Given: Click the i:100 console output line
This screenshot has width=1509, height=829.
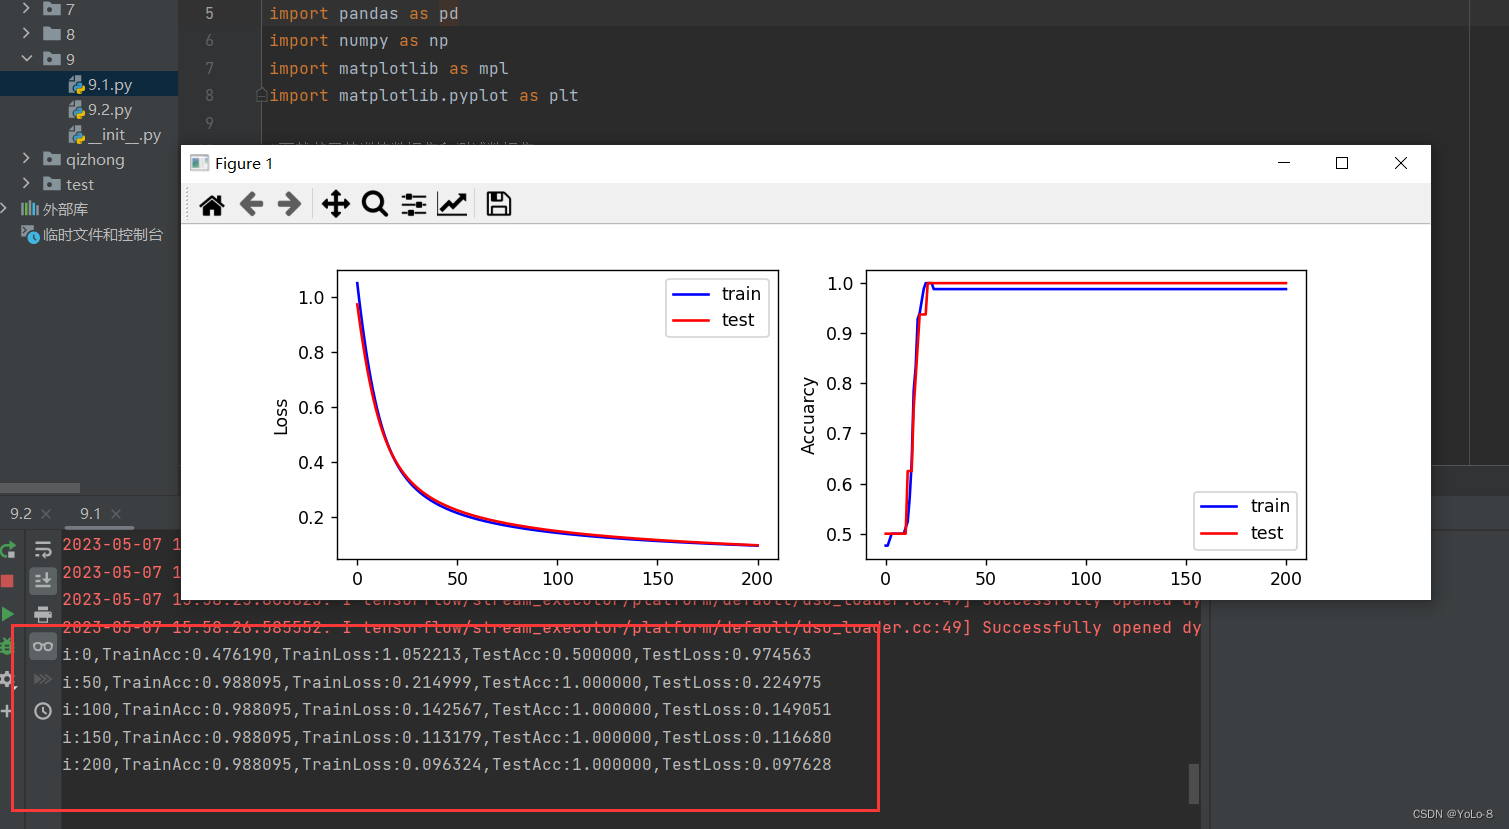Looking at the screenshot, I should click(x=447, y=710).
